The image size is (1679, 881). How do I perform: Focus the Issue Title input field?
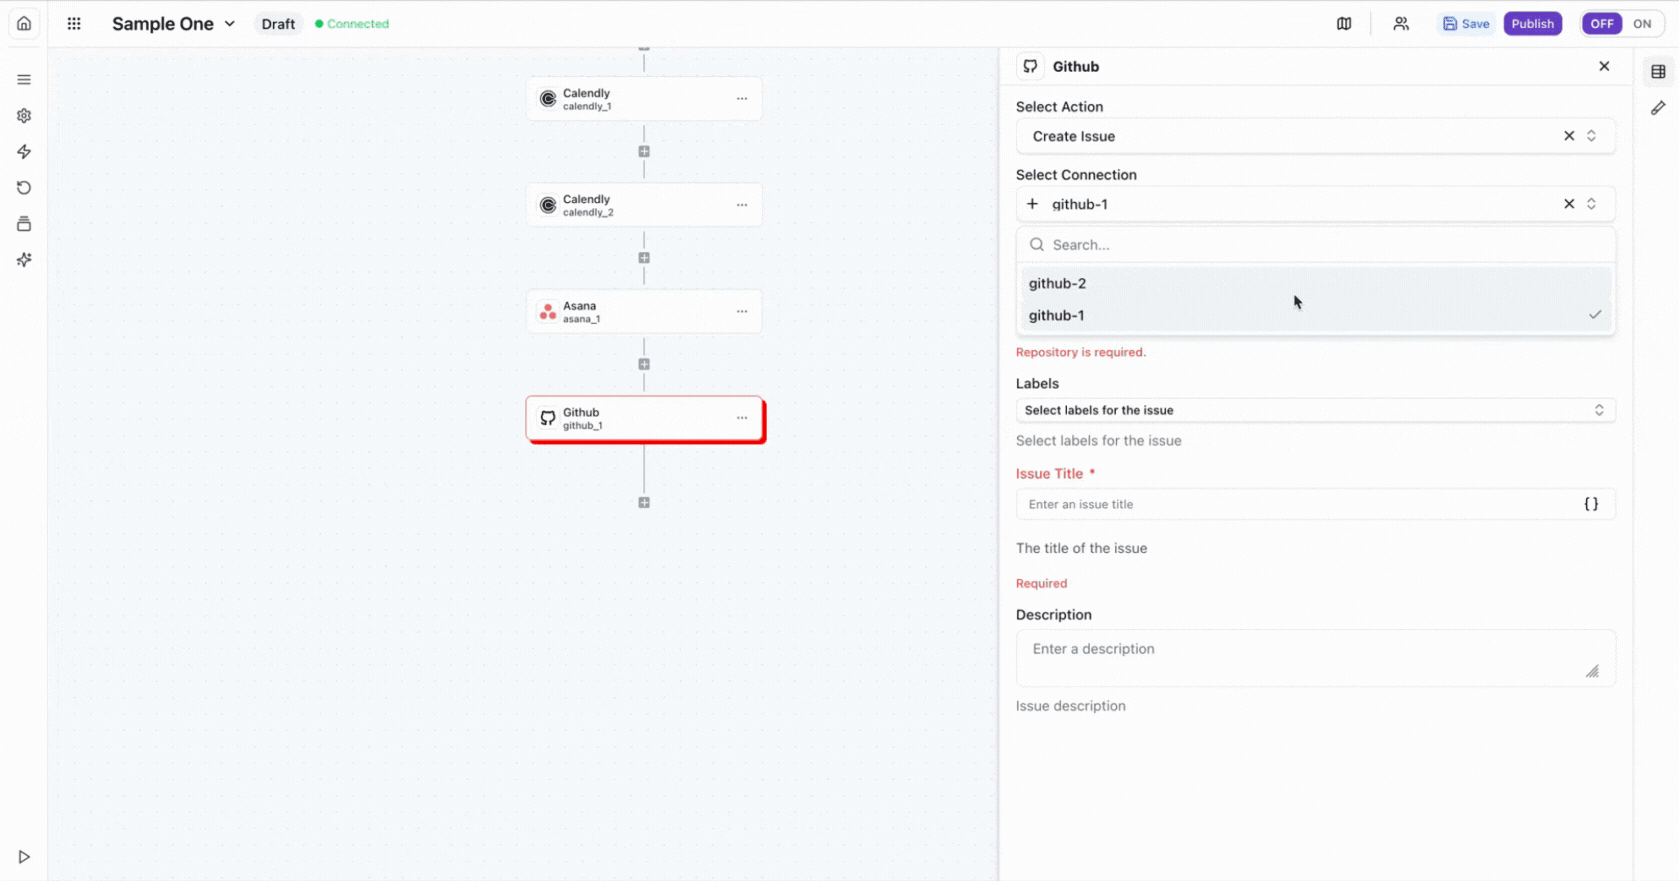1315,504
